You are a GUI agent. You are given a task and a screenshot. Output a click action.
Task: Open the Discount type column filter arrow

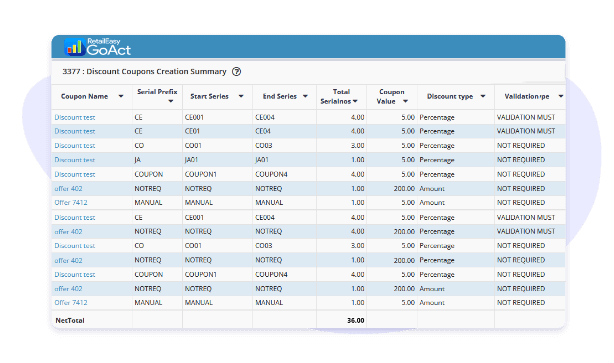click(483, 96)
